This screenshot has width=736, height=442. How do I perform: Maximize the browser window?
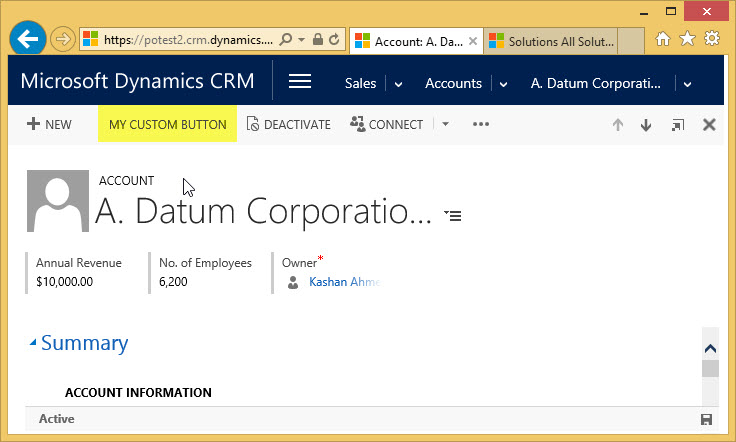[x=671, y=11]
